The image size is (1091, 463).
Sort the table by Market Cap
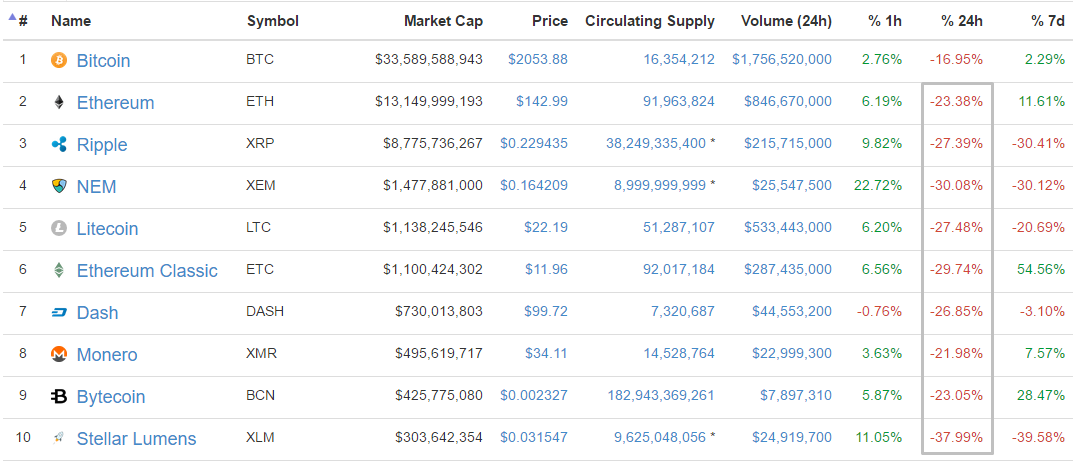click(x=443, y=20)
